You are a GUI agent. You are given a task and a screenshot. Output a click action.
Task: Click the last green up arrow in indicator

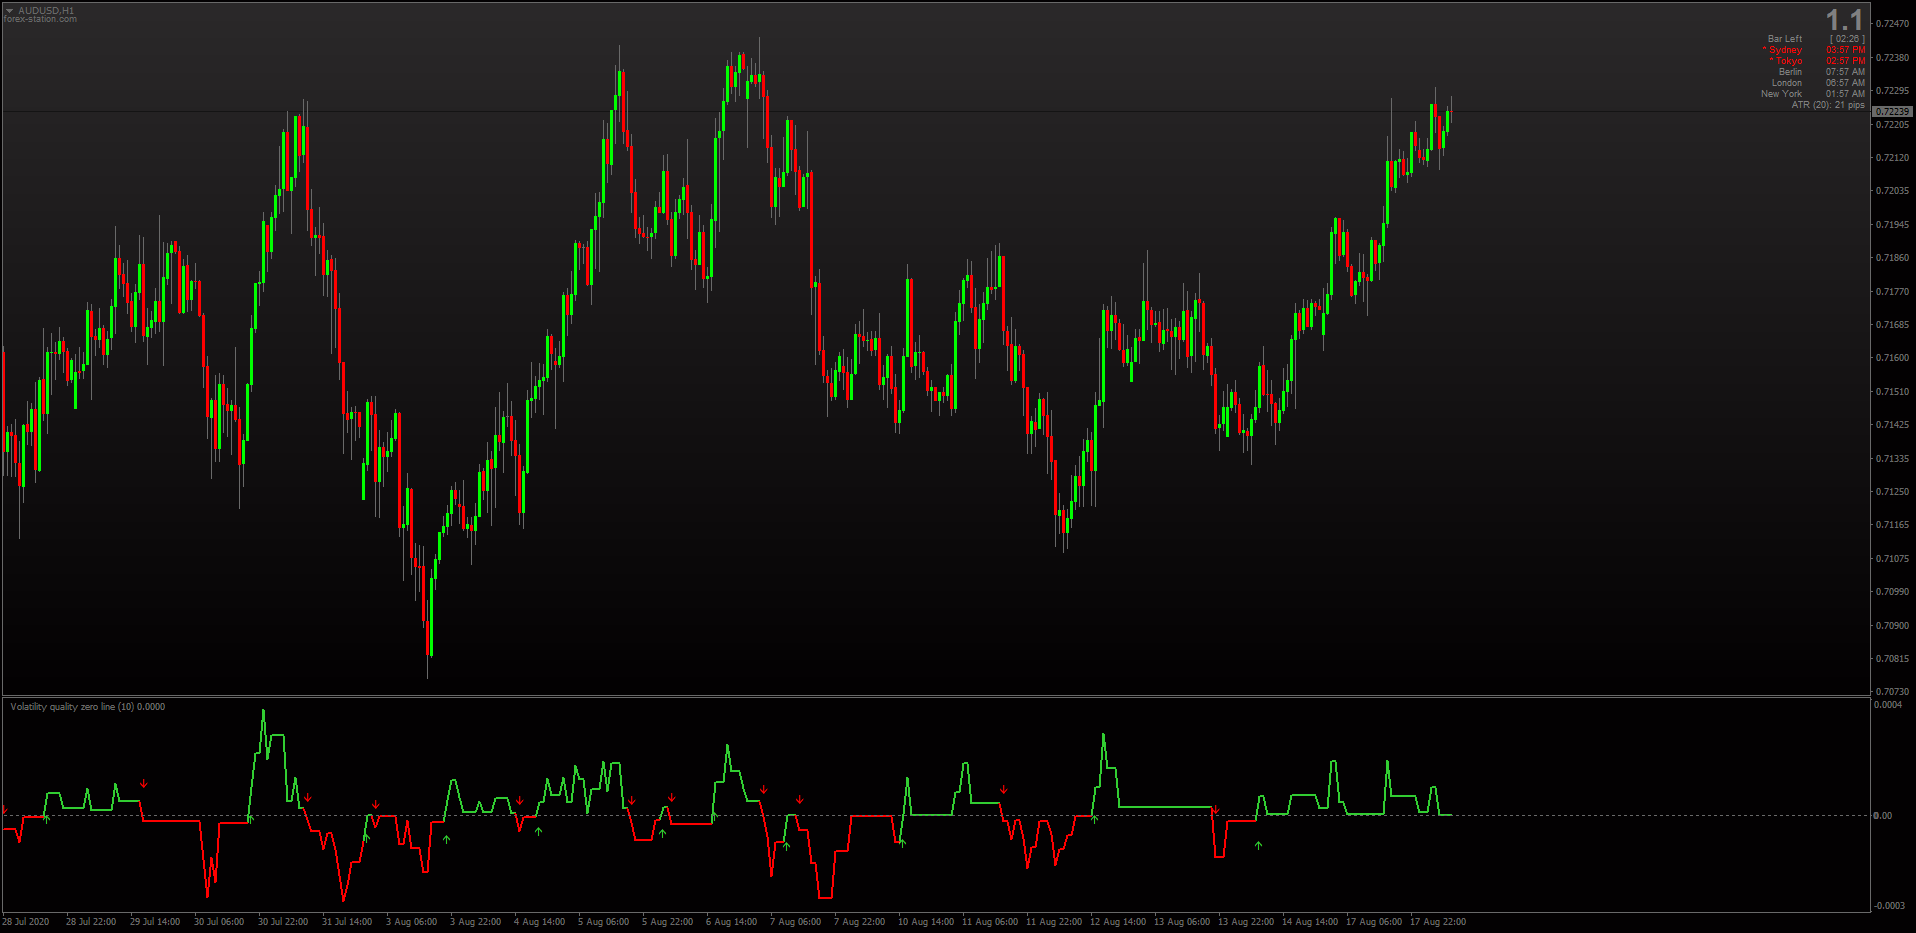click(1258, 846)
